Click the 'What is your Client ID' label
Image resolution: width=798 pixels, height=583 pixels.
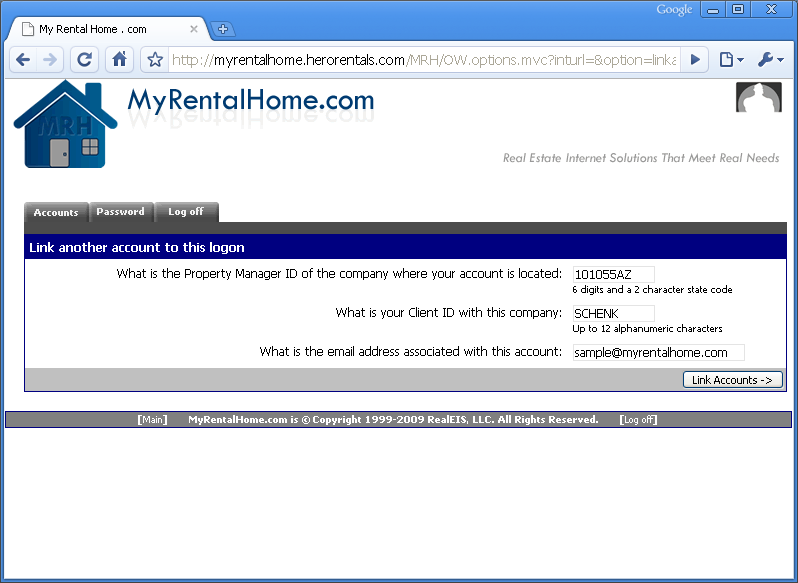coord(448,312)
